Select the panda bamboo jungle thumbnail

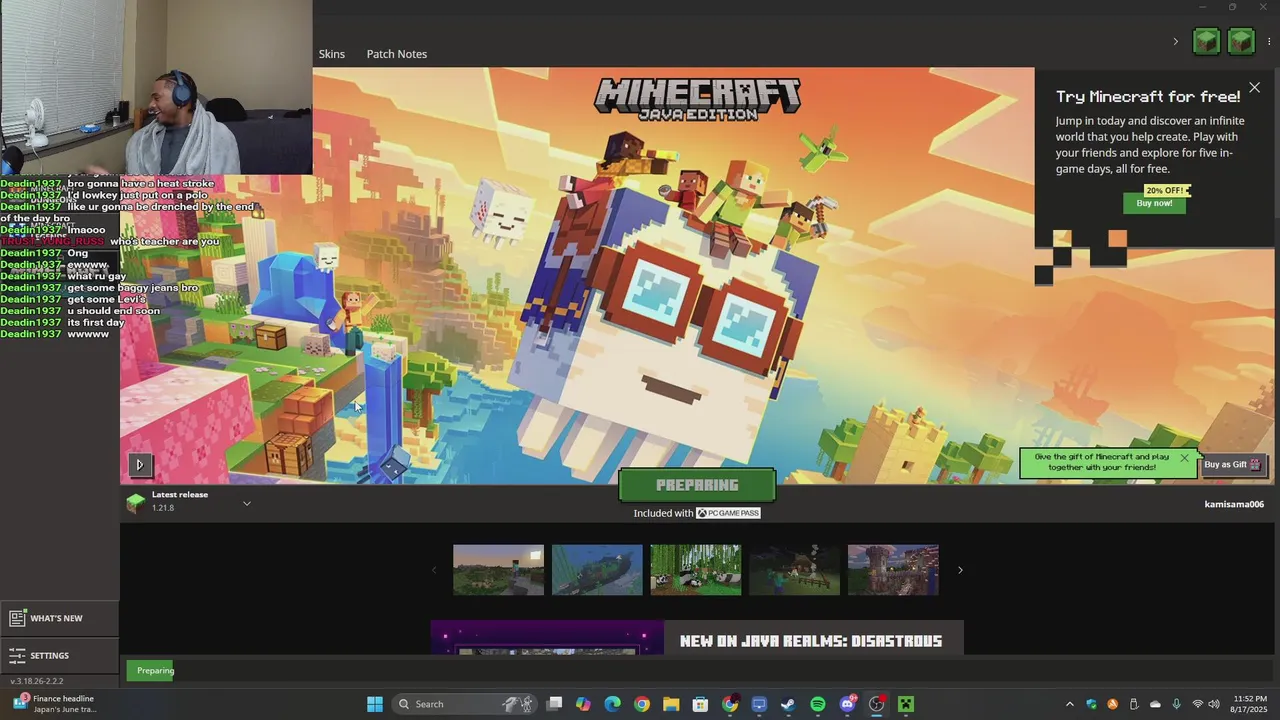point(696,570)
